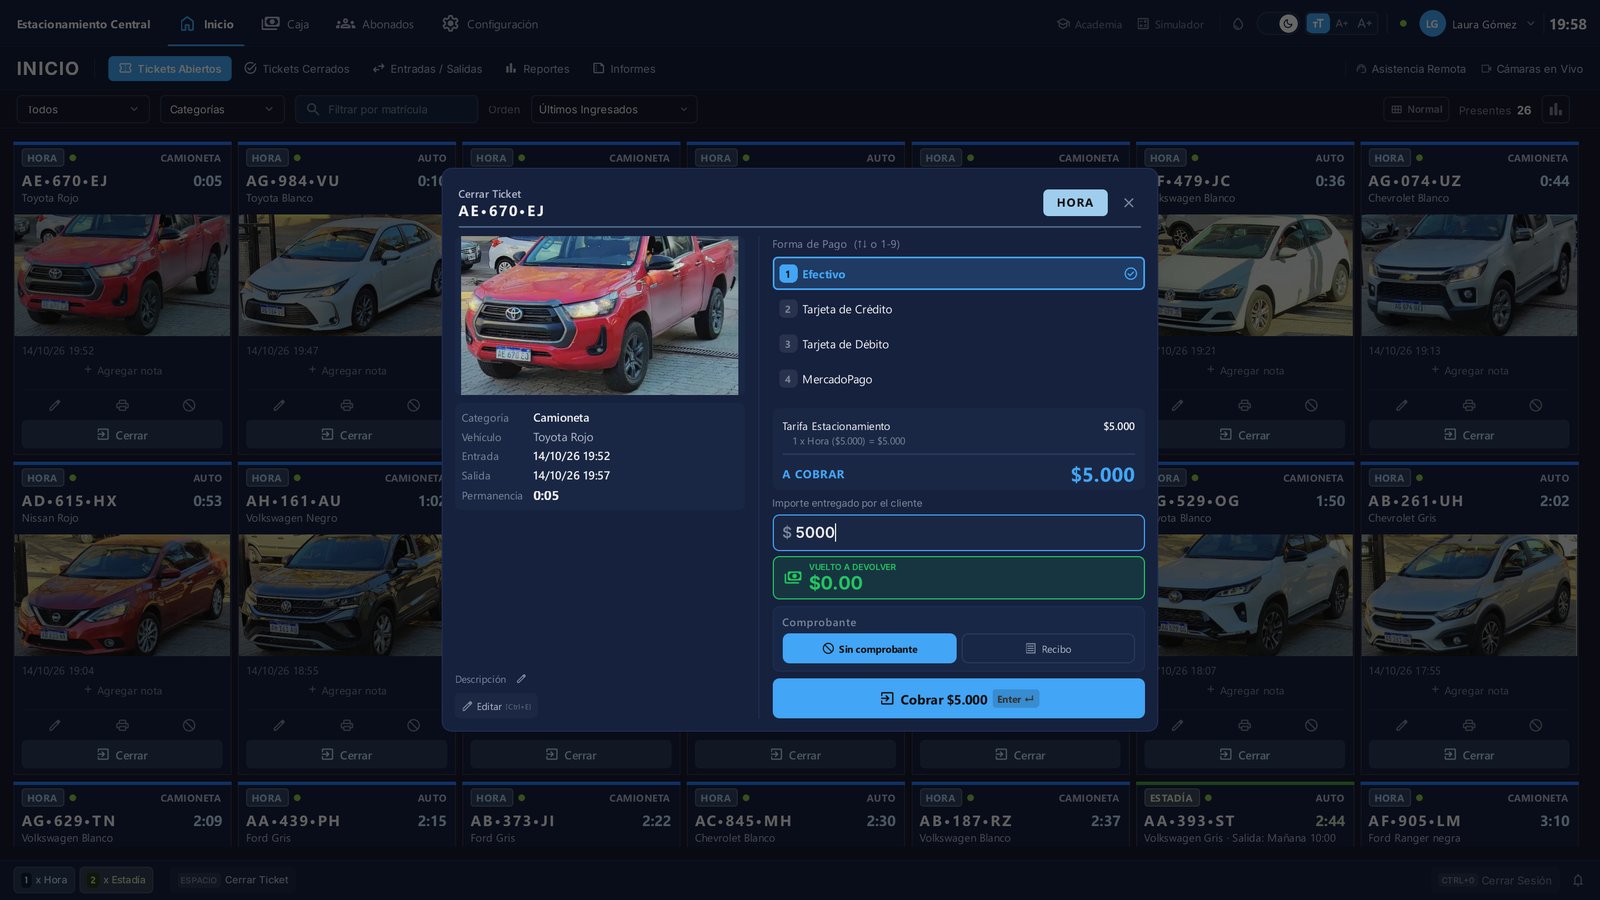Go to the Caja main menu

pos(285,24)
